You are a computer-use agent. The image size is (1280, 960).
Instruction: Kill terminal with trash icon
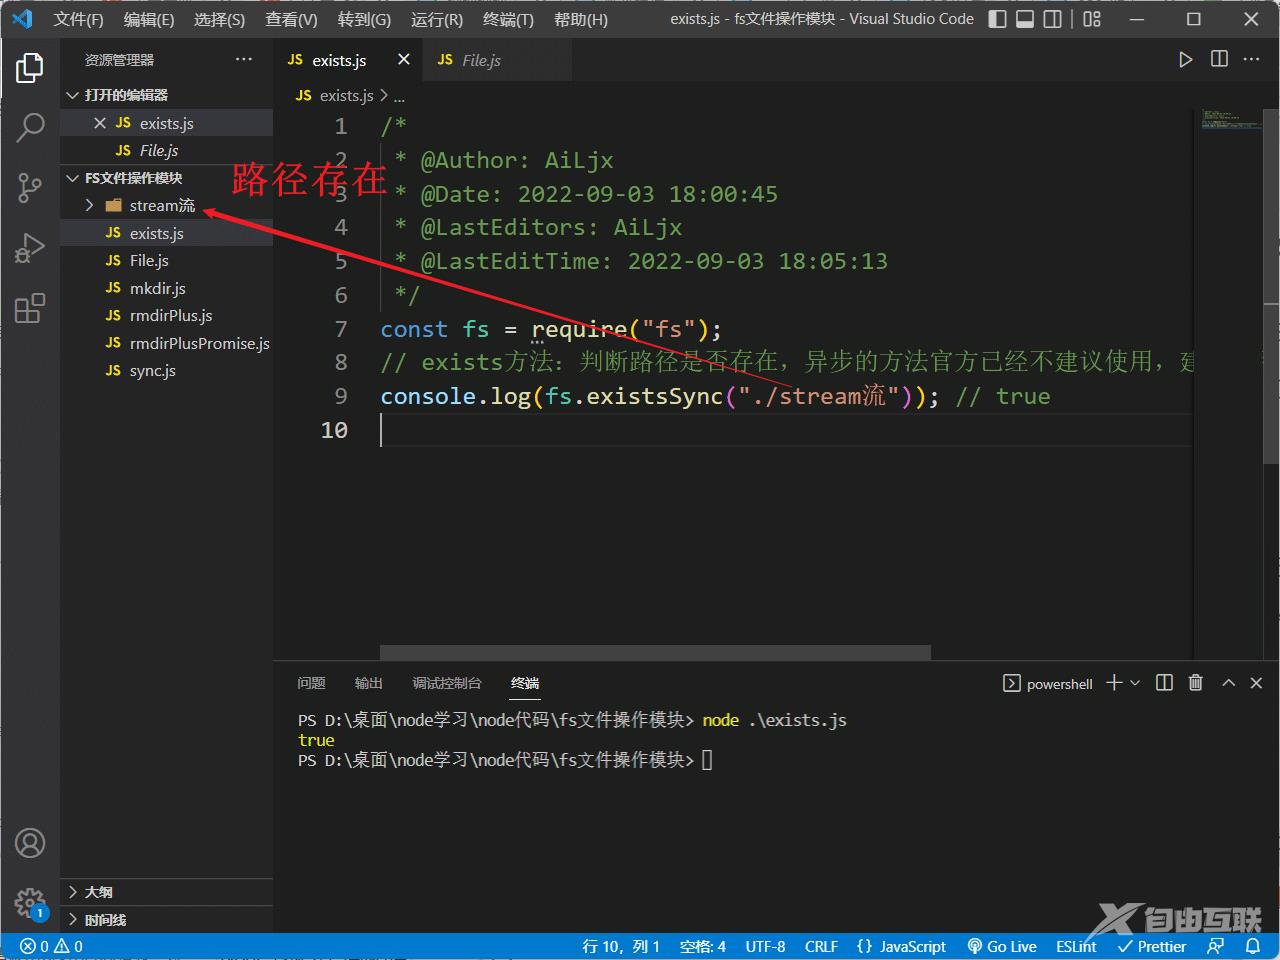click(1195, 682)
